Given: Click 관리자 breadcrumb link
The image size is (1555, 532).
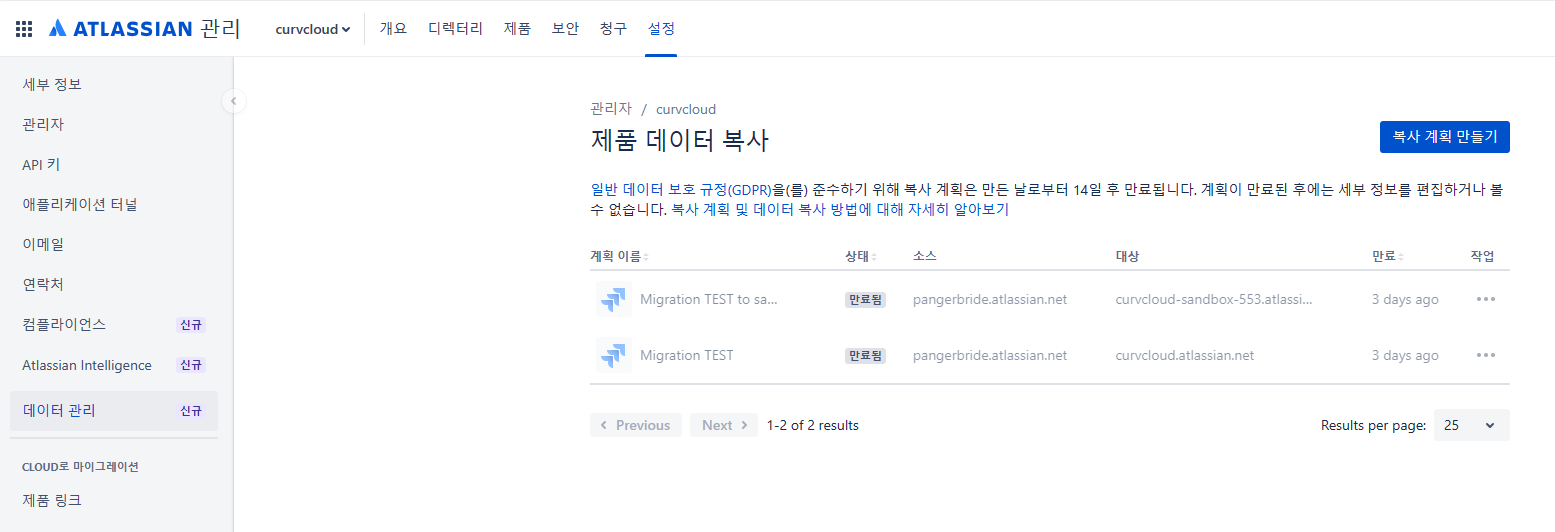Looking at the screenshot, I should pos(611,109).
